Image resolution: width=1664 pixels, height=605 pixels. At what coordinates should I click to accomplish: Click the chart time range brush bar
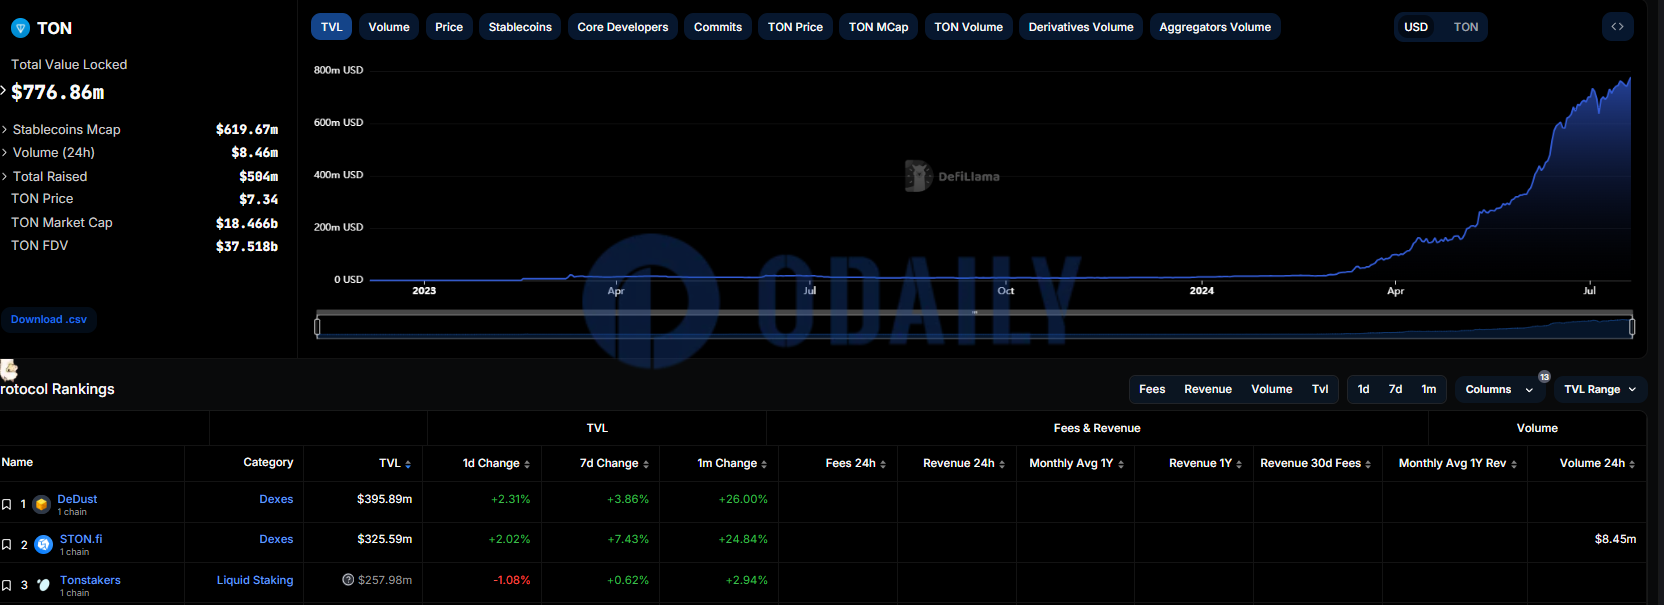[975, 327]
